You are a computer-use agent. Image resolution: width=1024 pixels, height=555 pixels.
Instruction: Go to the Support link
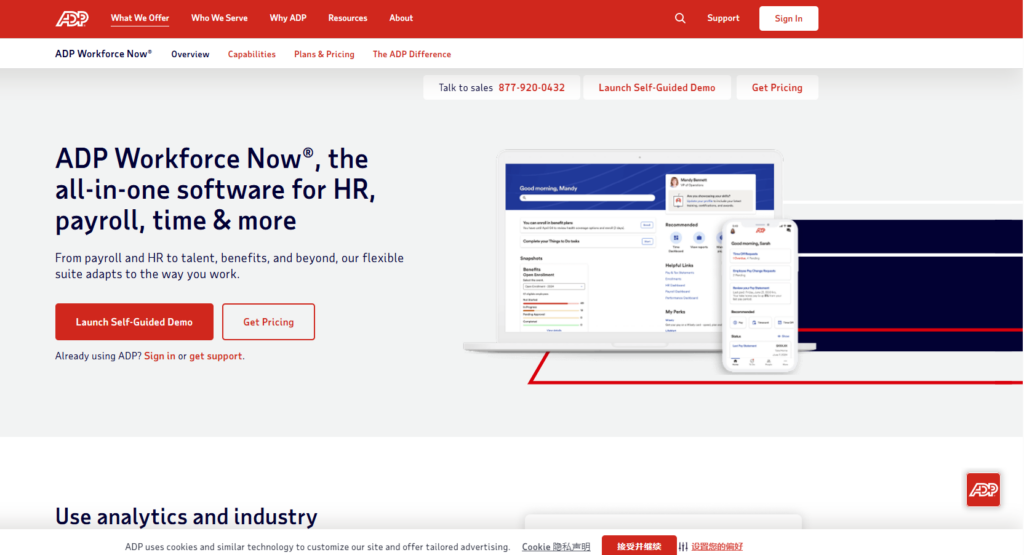723,18
